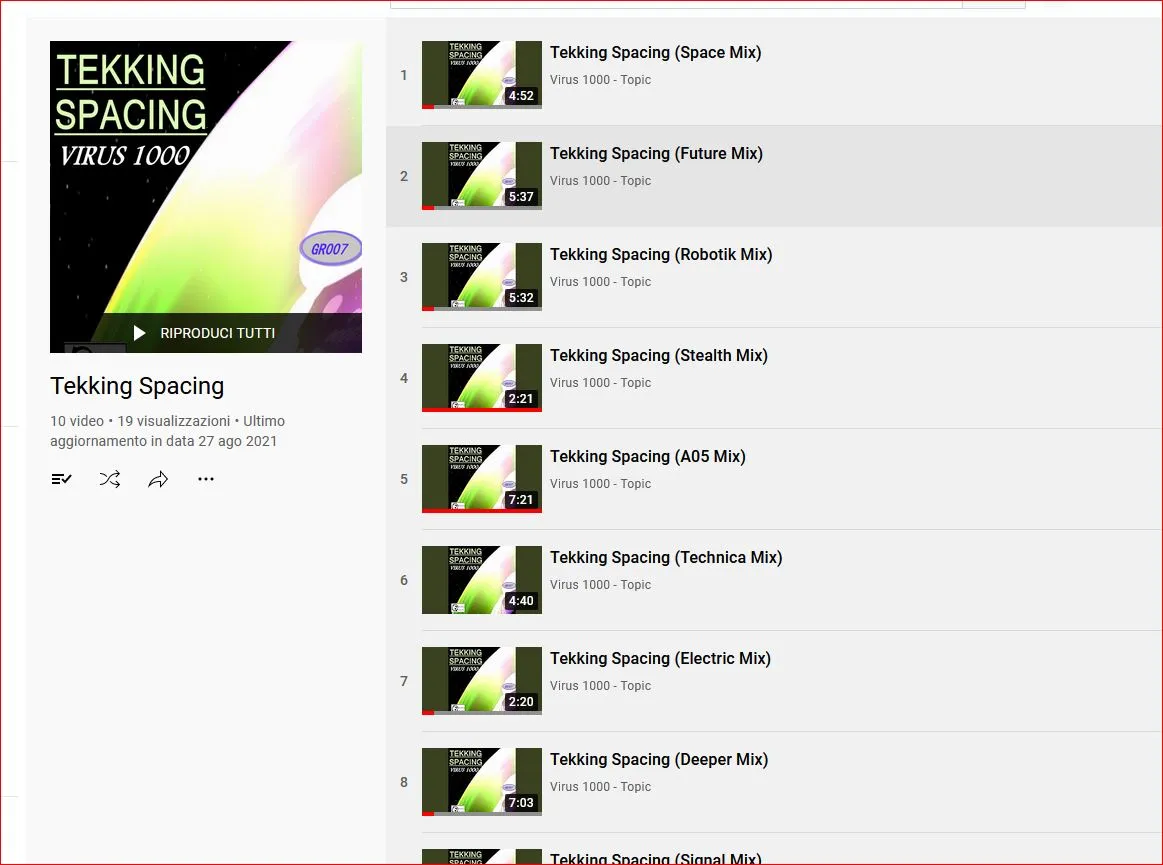Open Virus 1000 - Topic channel under Deeper Mix

600,786
